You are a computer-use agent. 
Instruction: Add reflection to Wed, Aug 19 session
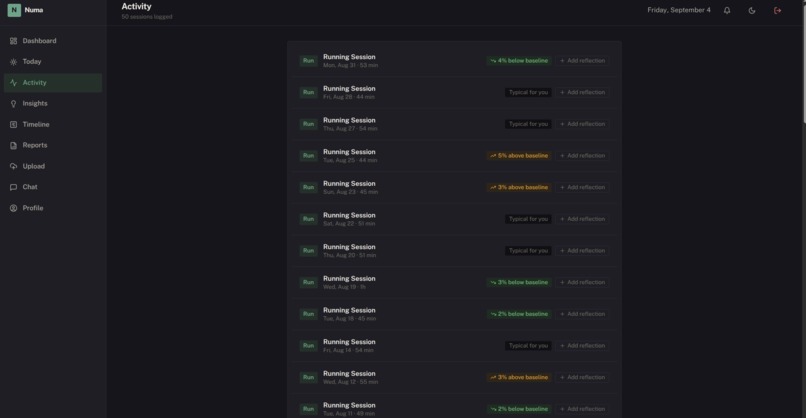582,282
